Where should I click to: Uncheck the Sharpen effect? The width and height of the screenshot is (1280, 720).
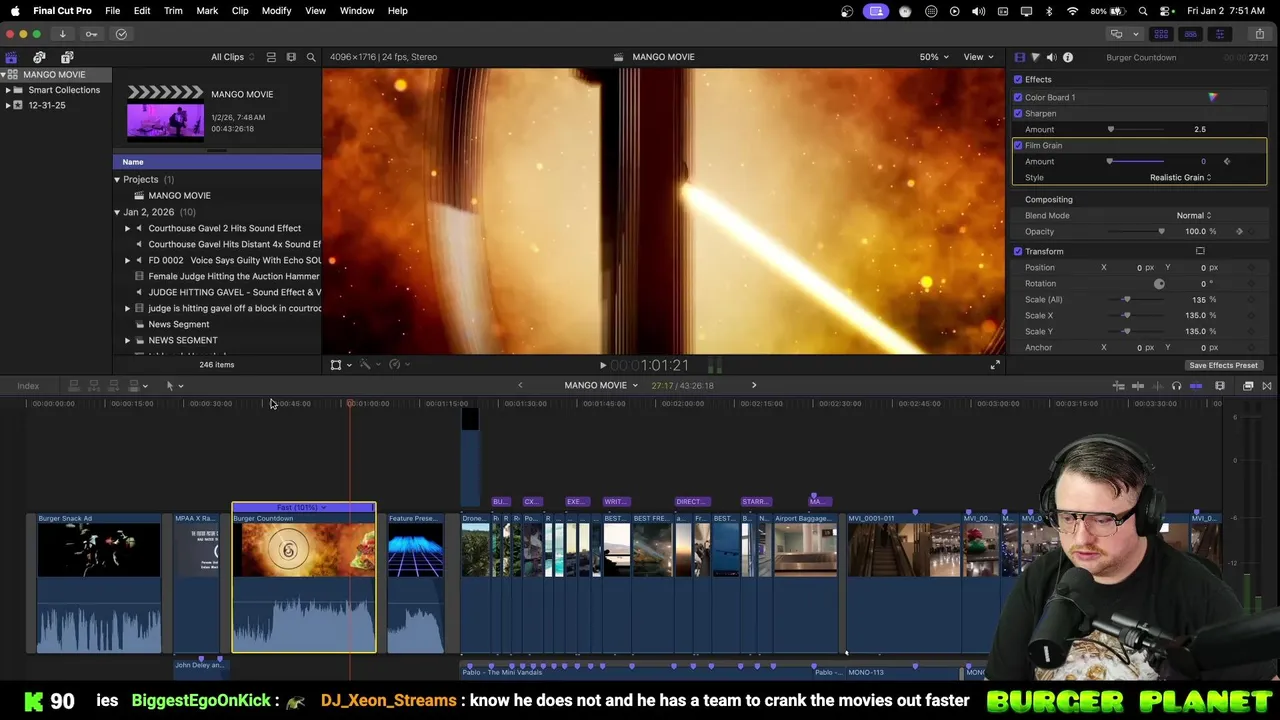[x=1018, y=113]
